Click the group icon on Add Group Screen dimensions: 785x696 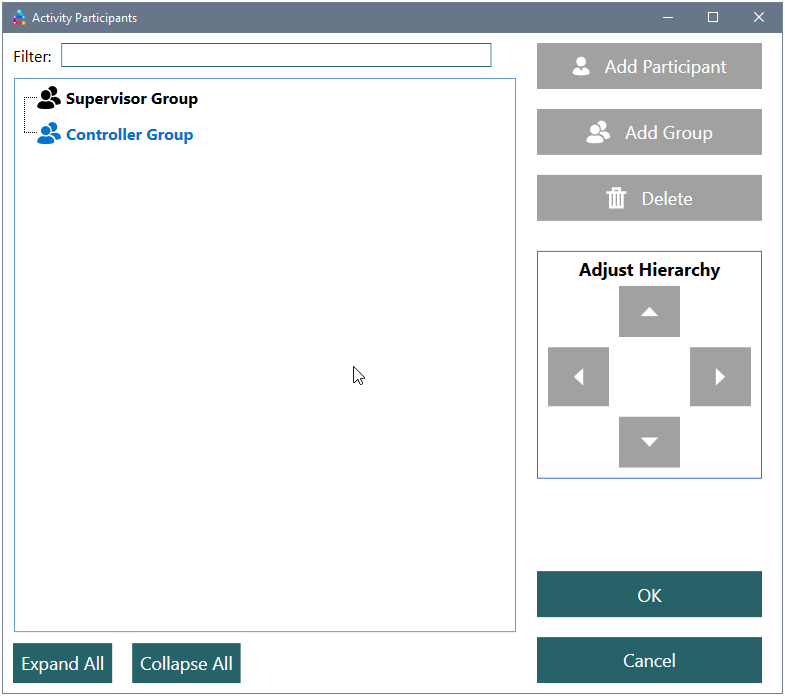pyautogui.click(x=598, y=132)
